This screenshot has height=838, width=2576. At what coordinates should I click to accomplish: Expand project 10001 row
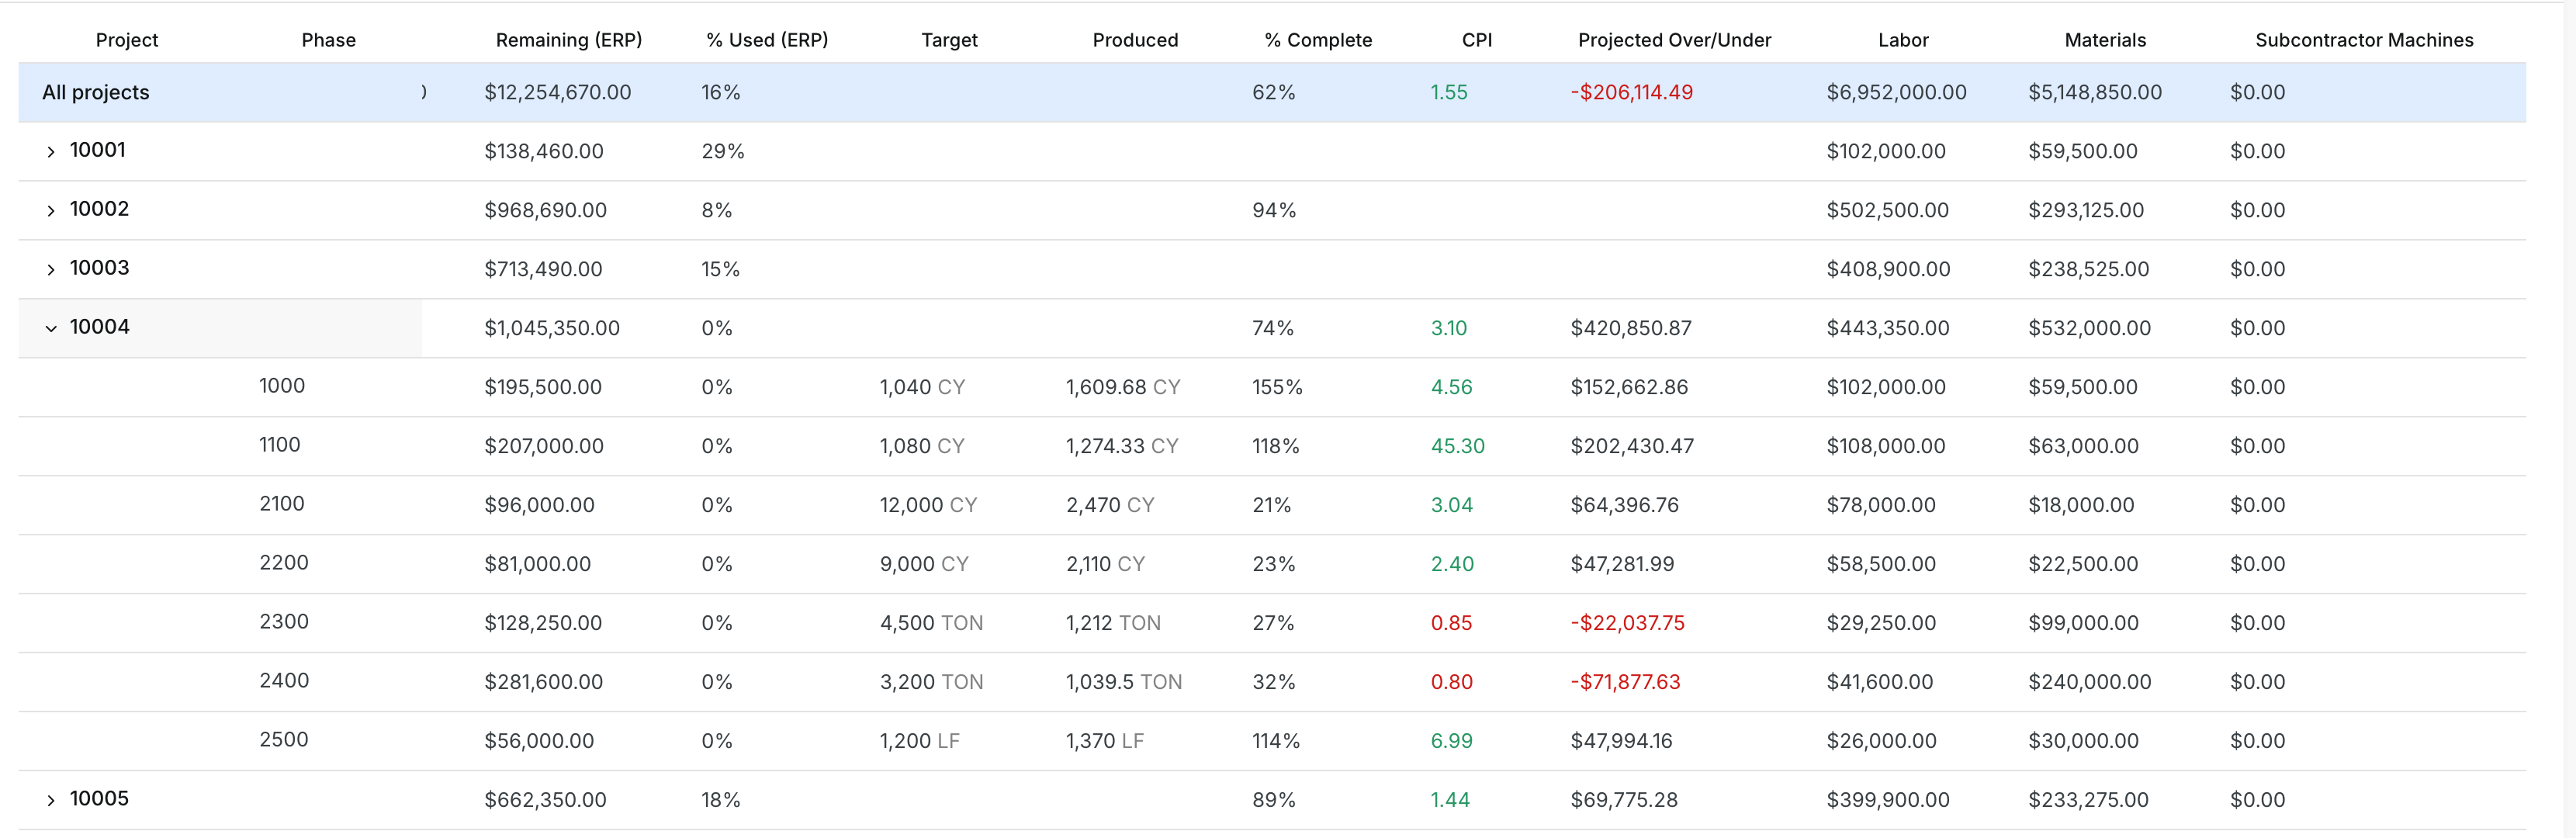(x=51, y=152)
